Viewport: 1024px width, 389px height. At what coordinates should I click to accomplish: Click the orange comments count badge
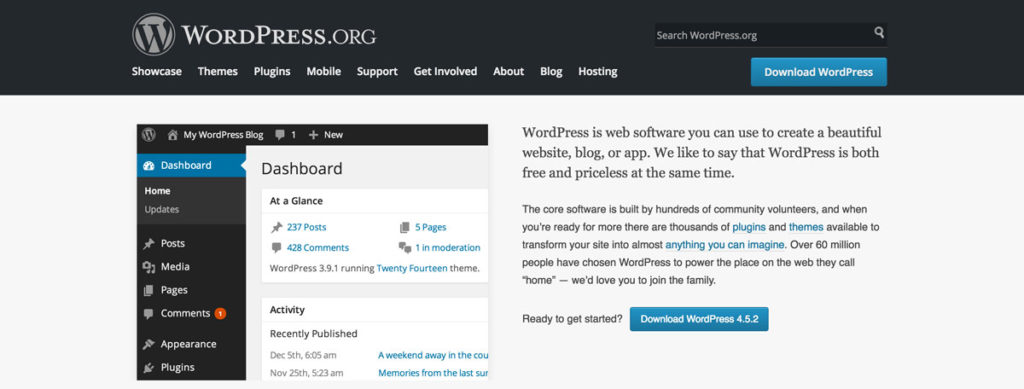pos(220,313)
